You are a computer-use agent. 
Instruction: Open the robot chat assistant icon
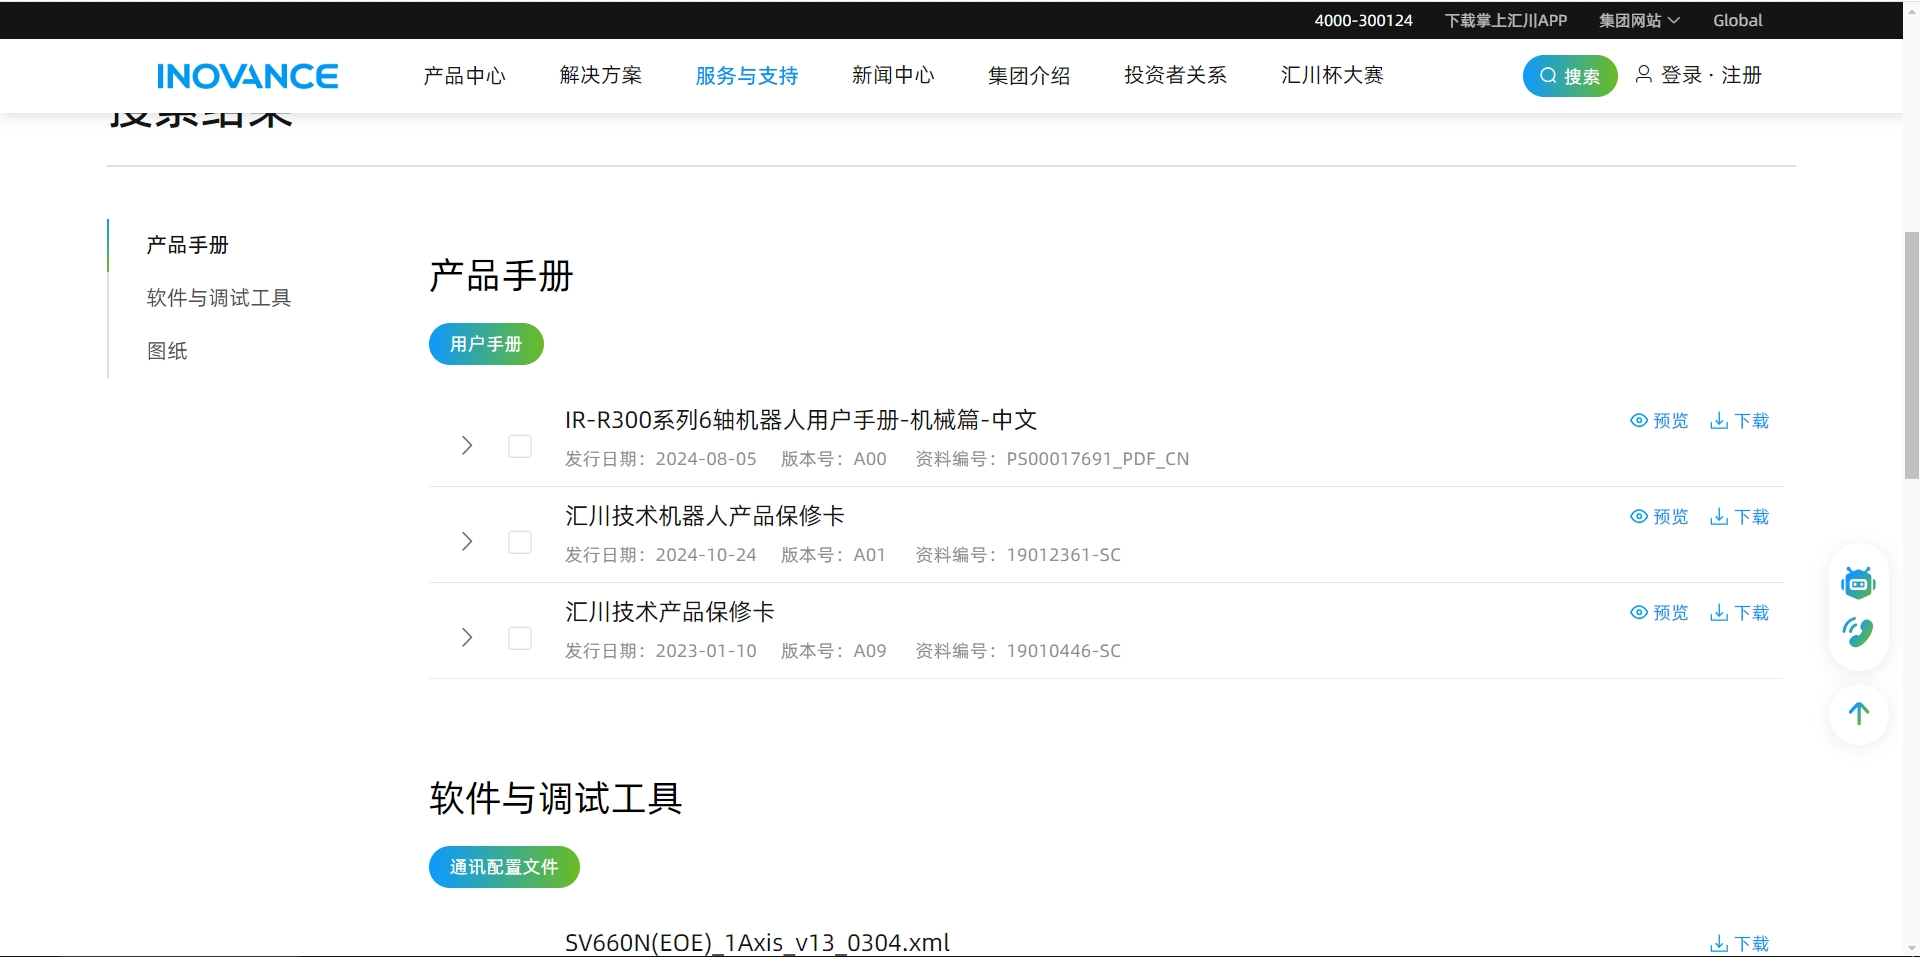1858,582
